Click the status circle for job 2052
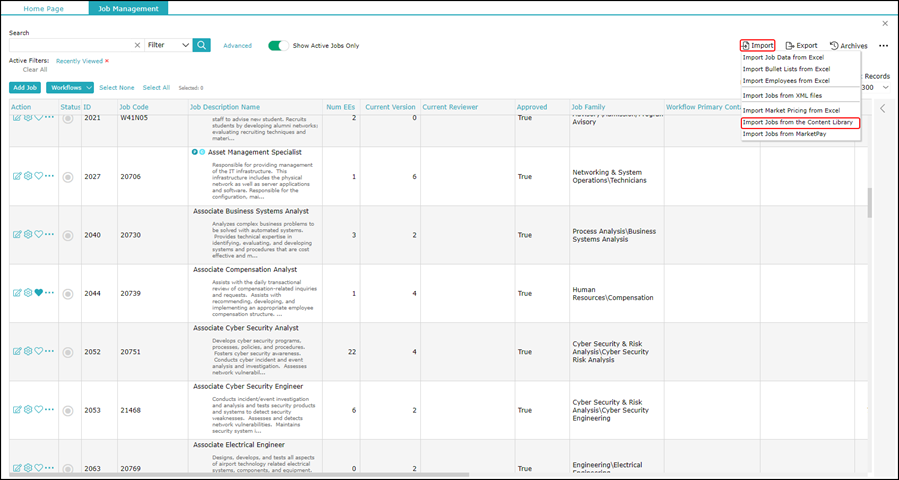 click(68, 352)
